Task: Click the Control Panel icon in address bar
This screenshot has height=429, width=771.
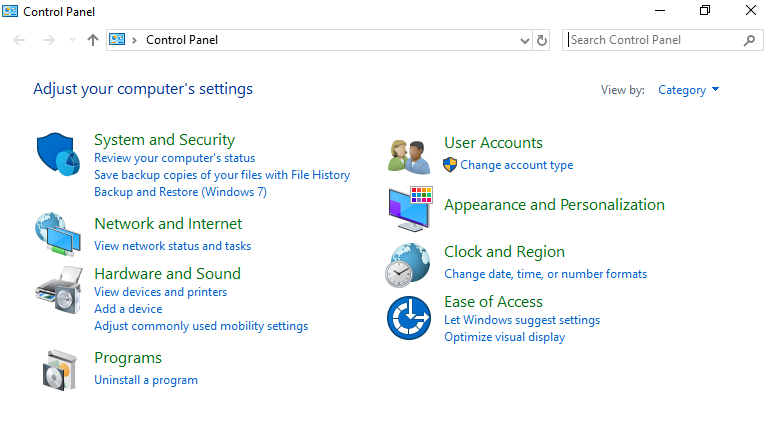Action: tap(117, 39)
